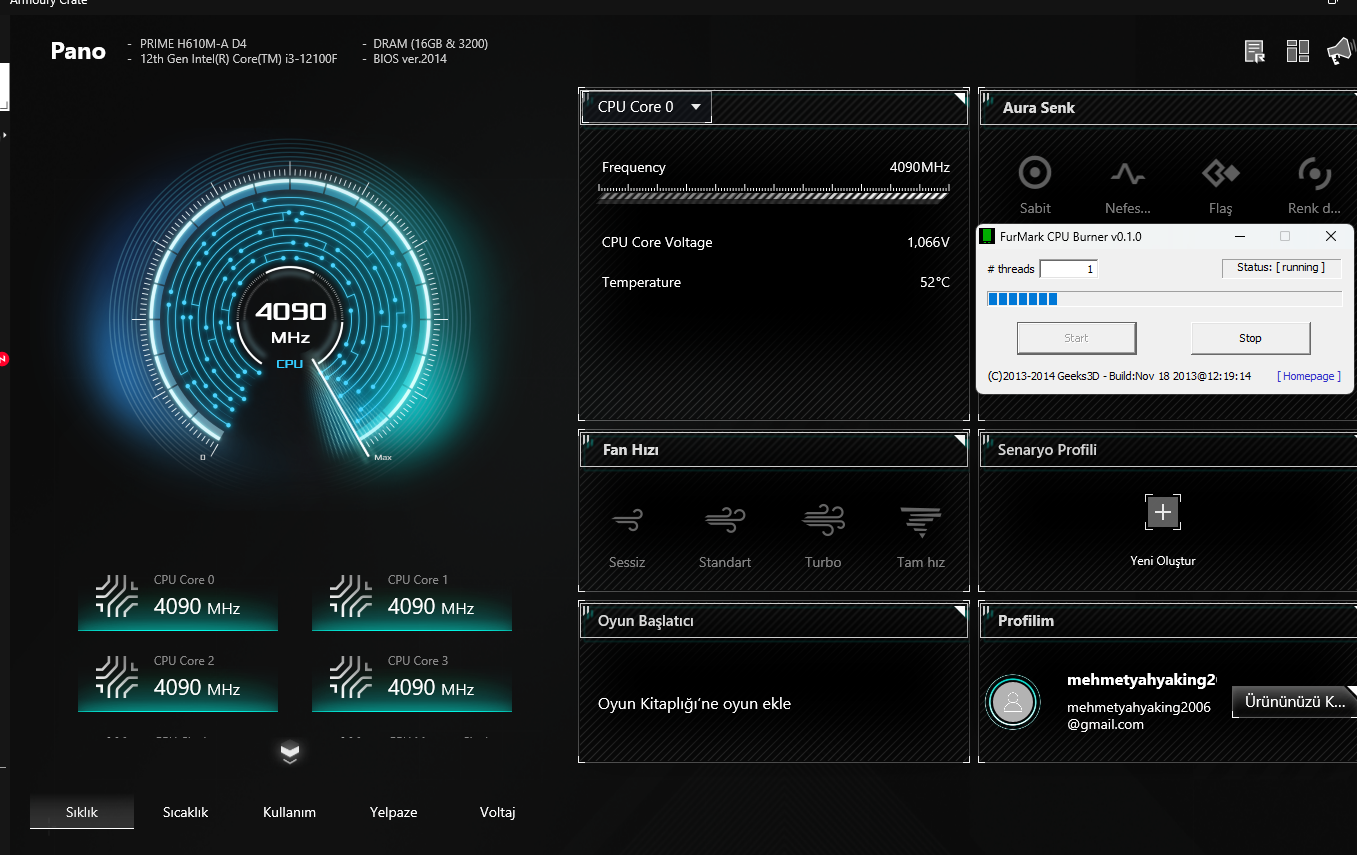
Task: Click the 1,066V CPU Core Voltage value
Action: 928,242
